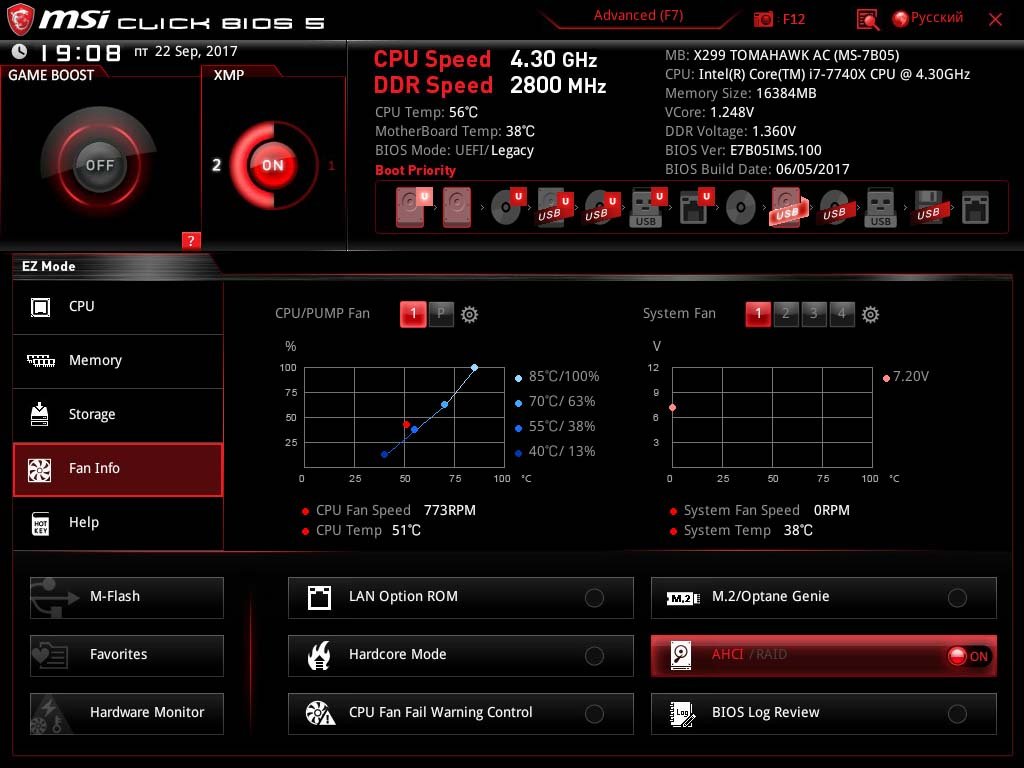This screenshot has height=768, width=1024.
Task: Launch M-Flash
Action: (127, 598)
